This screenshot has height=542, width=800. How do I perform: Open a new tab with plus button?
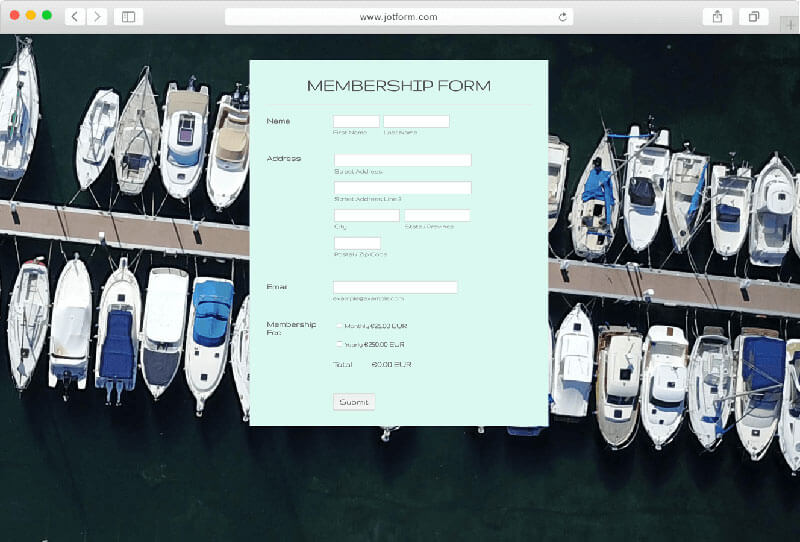pos(791,24)
